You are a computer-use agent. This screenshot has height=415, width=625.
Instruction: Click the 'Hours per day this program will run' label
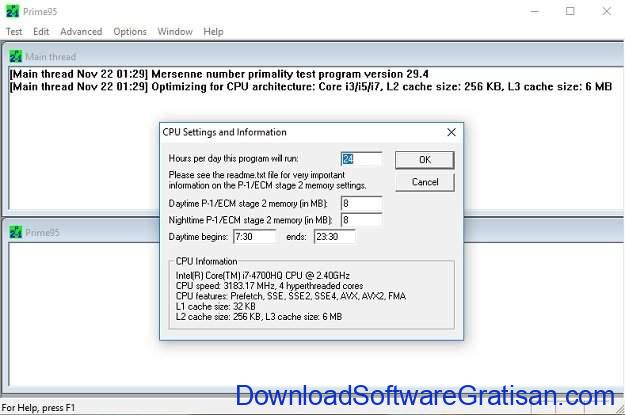pos(233,159)
